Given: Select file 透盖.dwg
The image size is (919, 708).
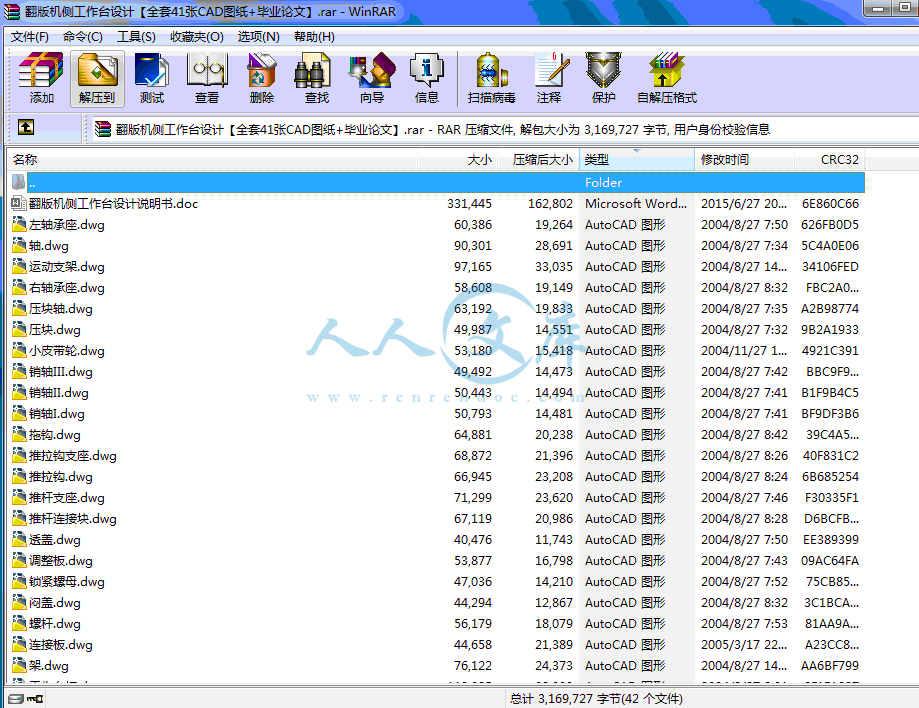Looking at the screenshot, I should click(x=55, y=540).
